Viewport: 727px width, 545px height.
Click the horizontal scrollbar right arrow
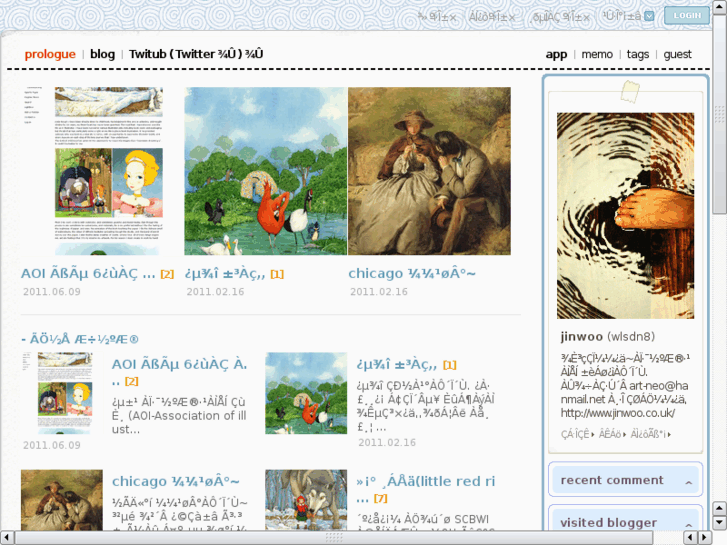(x=704, y=538)
